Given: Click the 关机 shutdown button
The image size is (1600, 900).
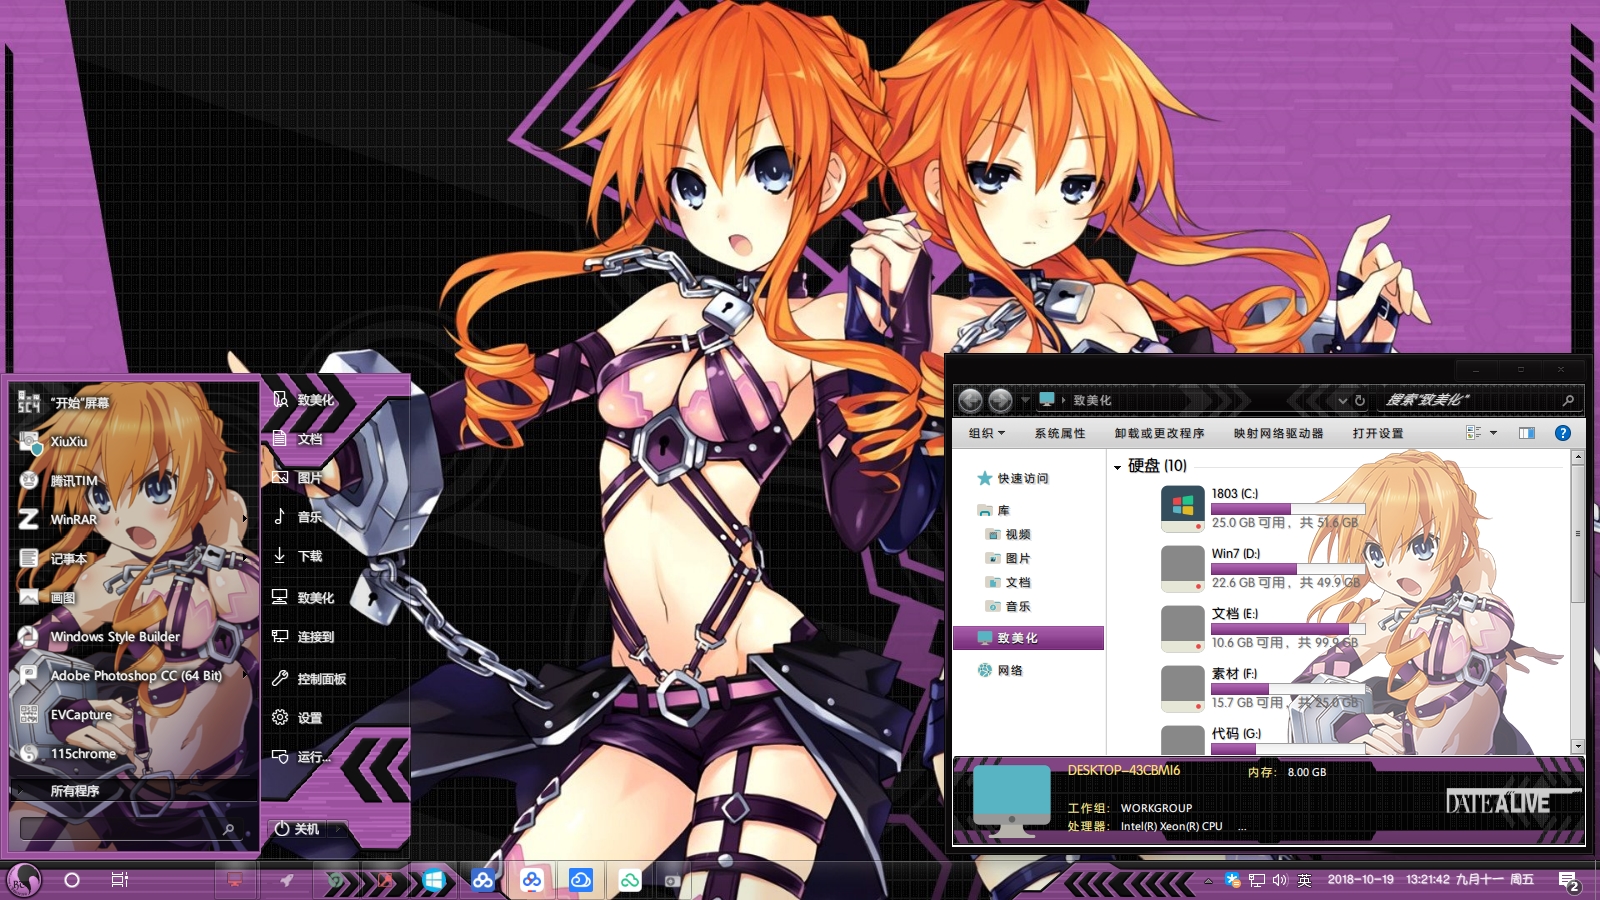Looking at the screenshot, I should (x=299, y=829).
